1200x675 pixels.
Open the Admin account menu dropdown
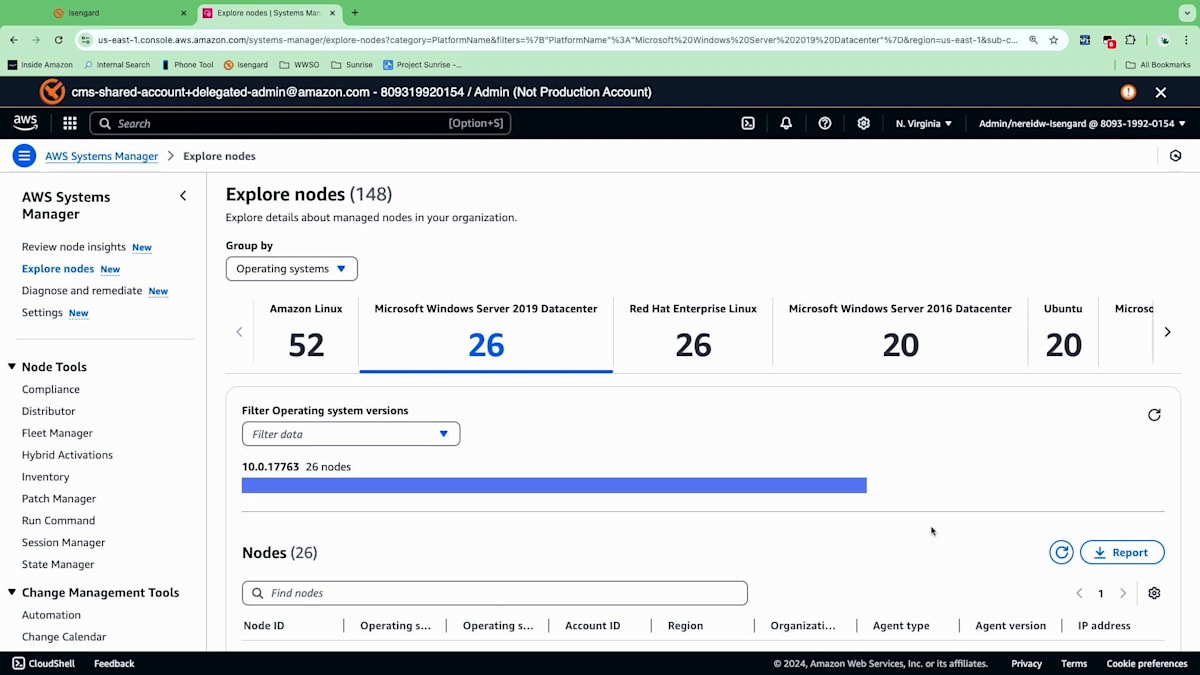pyautogui.click(x=1082, y=123)
